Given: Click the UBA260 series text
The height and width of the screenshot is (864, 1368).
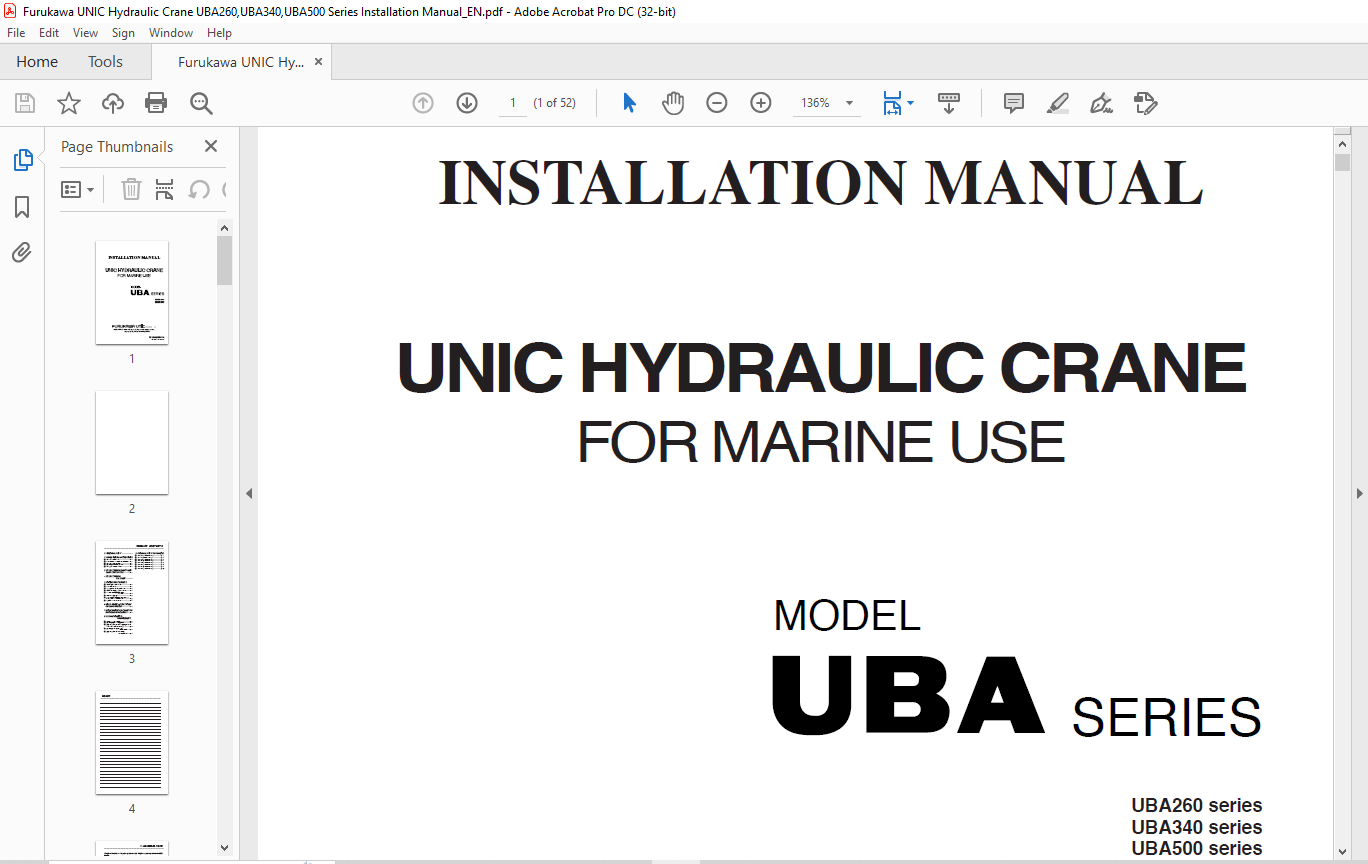Looking at the screenshot, I should pyautogui.click(x=1197, y=805).
